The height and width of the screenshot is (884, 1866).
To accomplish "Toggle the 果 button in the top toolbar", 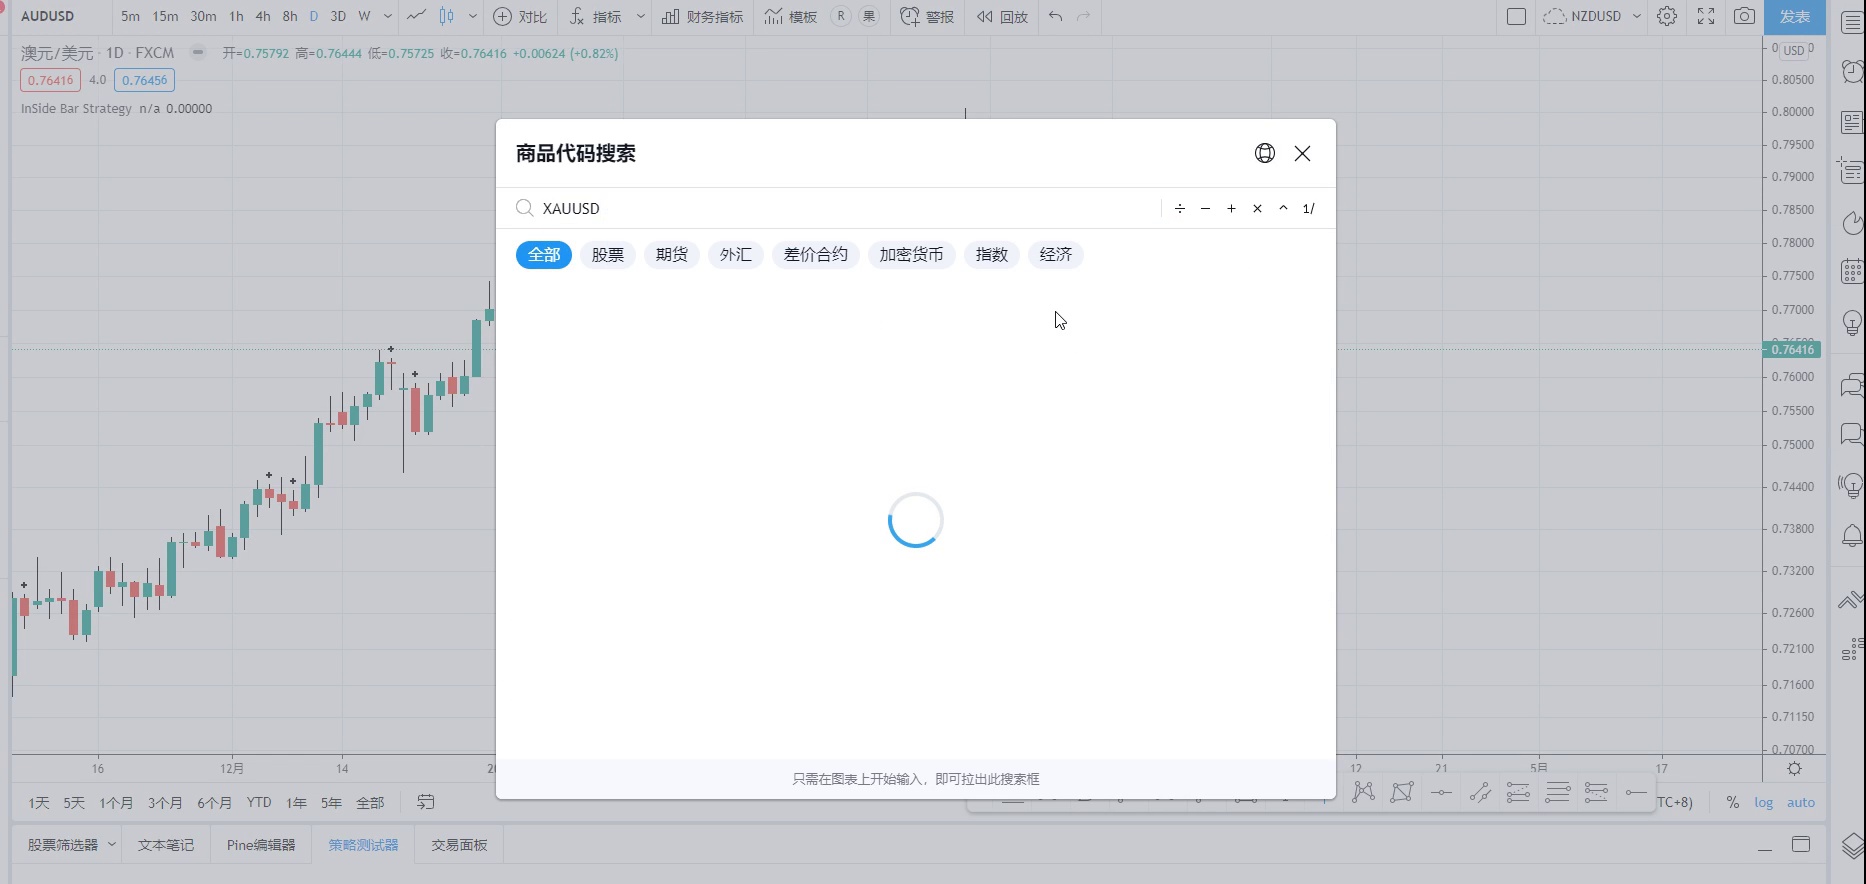I will coord(869,16).
